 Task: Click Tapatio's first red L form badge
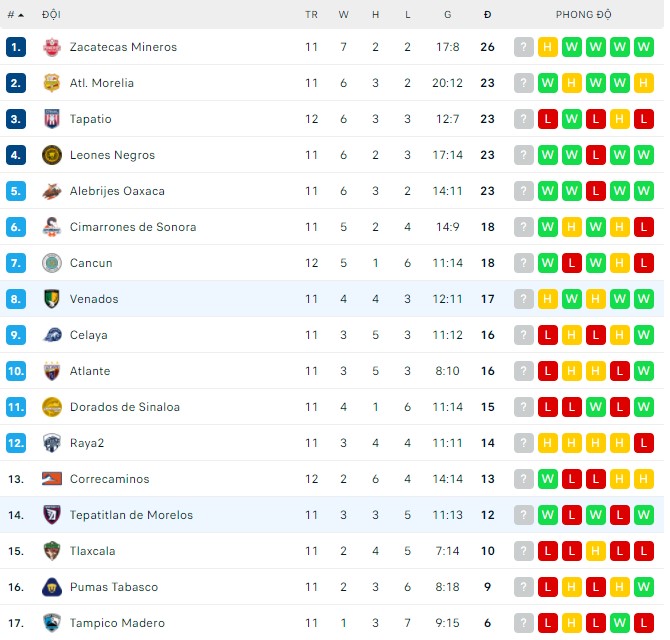tap(548, 119)
